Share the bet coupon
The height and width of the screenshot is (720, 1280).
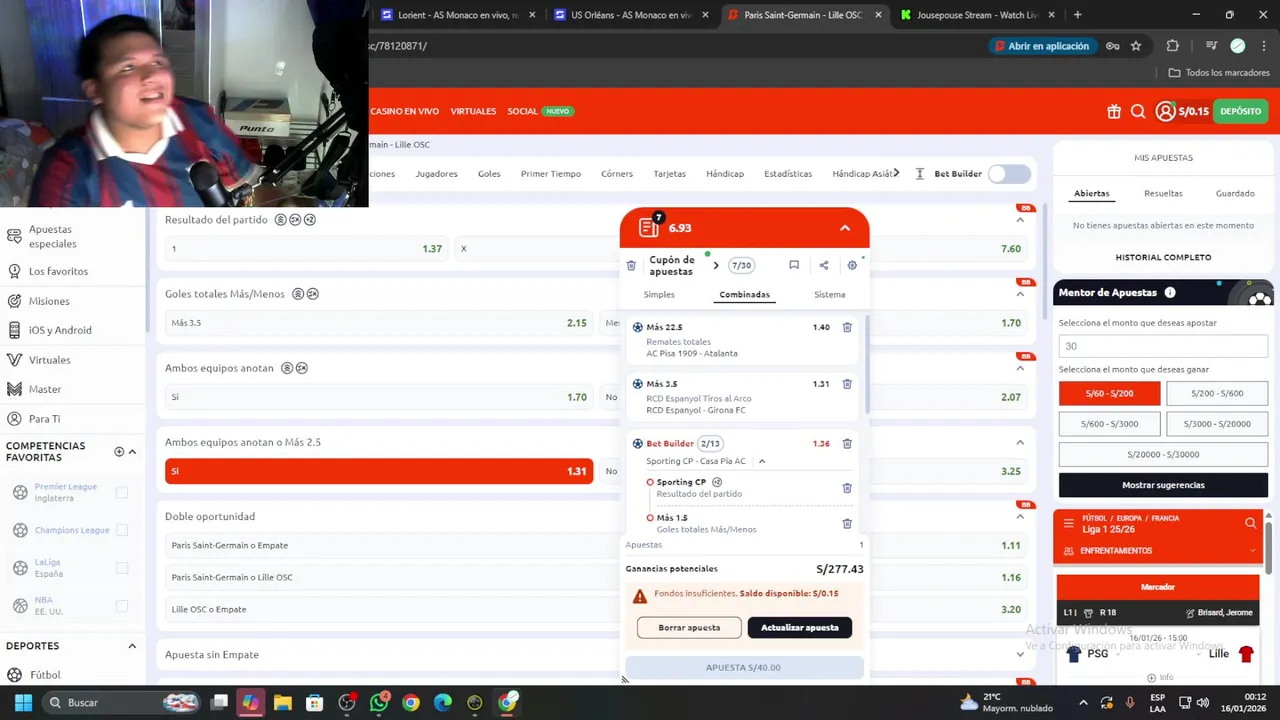click(824, 266)
